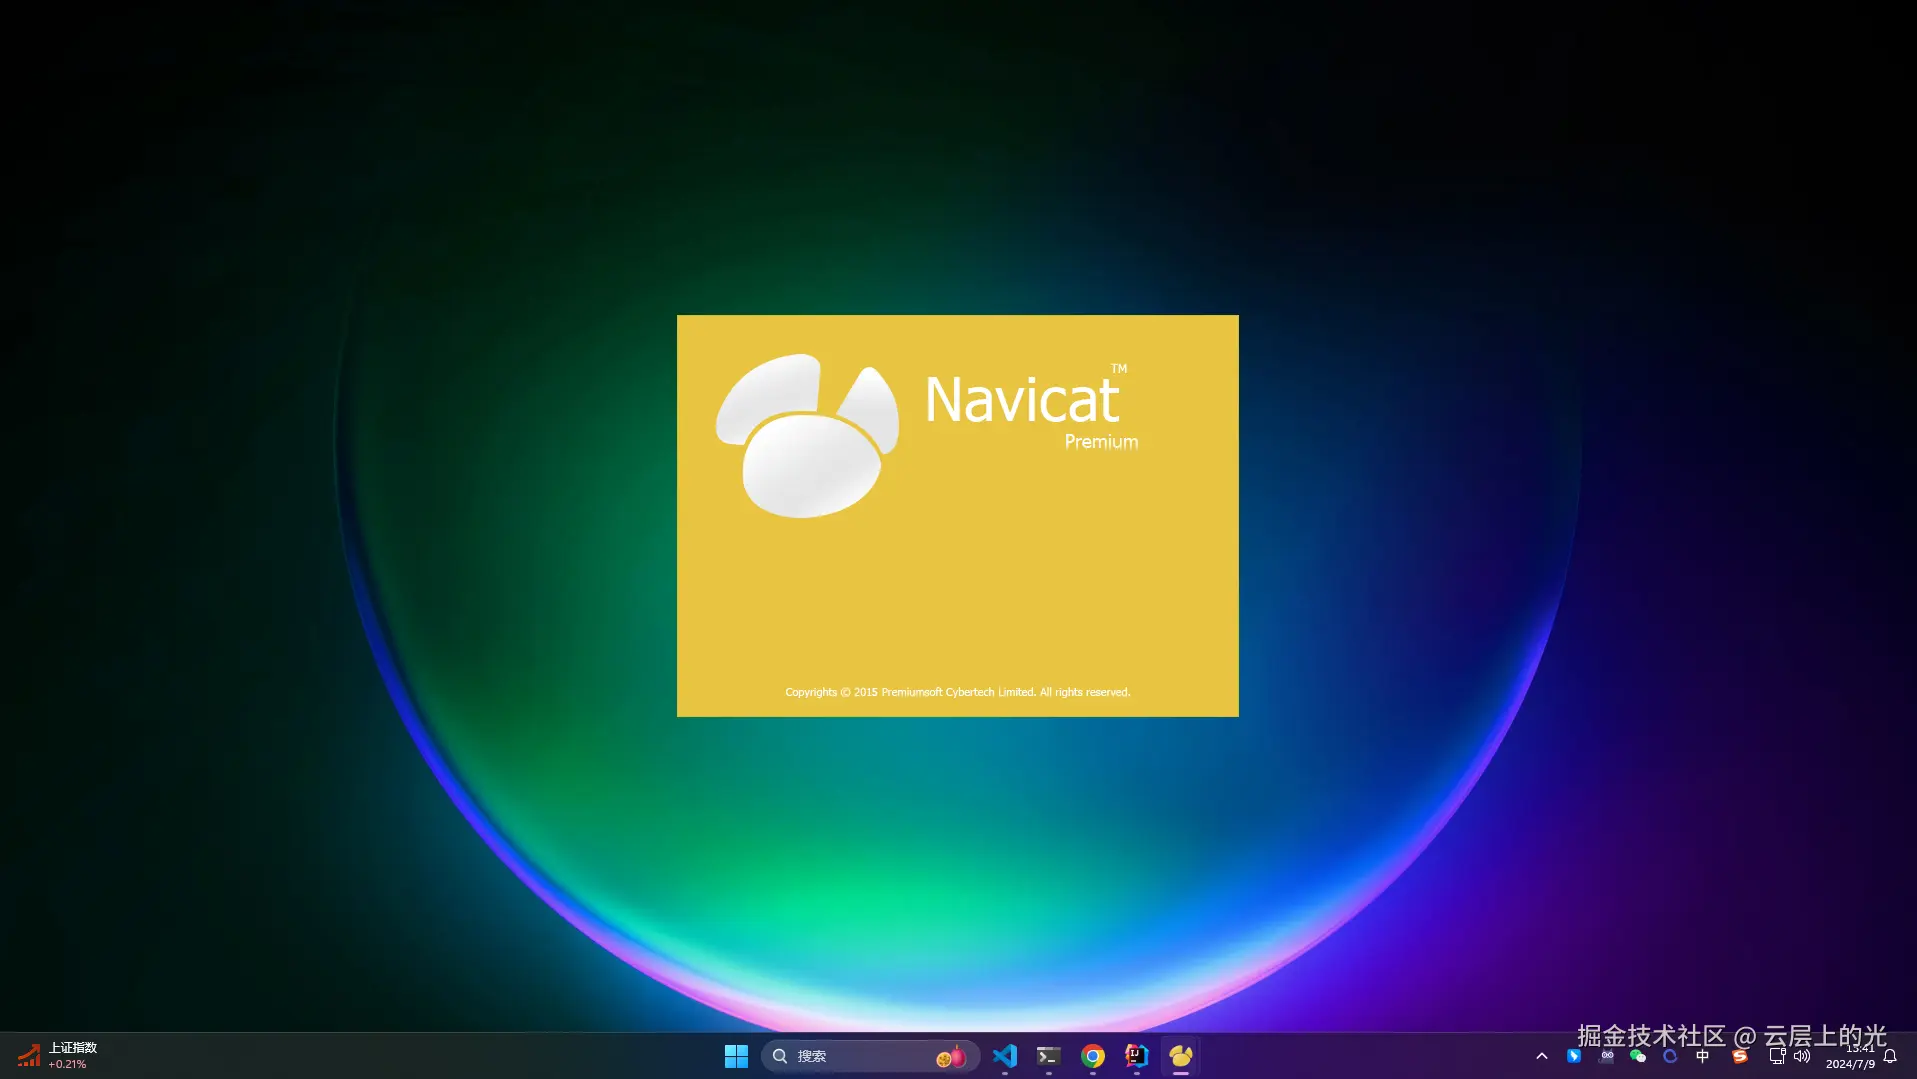Open the clock showing 2024/7/9
1917x1079 pixels.
(1850, 1056)
